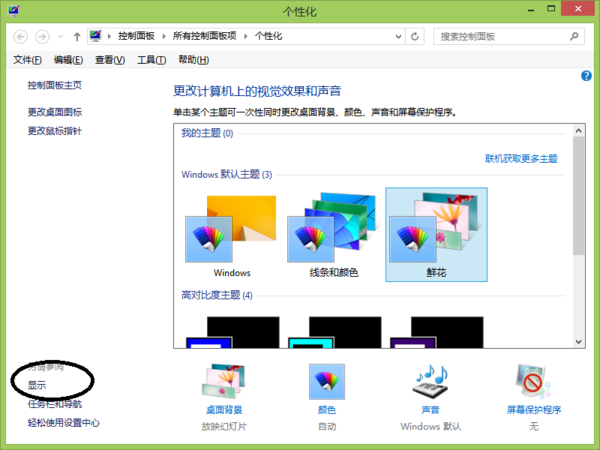Open the 屏幕保护程序 screen saver icon
Screen dimensions: 600x450
(533, 381)
